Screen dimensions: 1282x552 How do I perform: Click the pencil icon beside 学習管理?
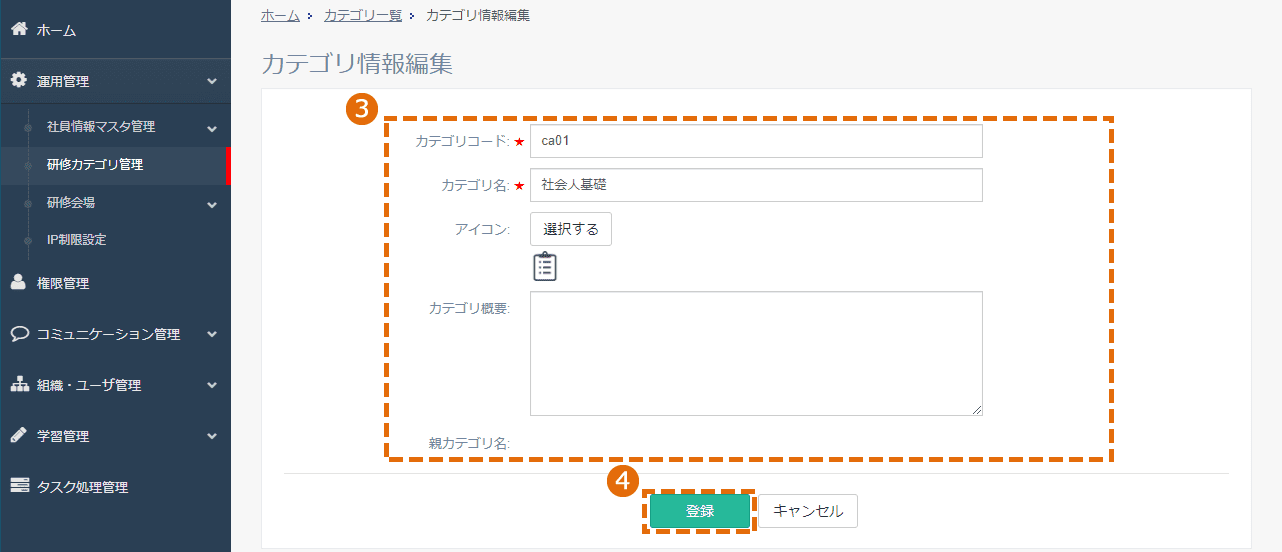[x=18, y=436]
